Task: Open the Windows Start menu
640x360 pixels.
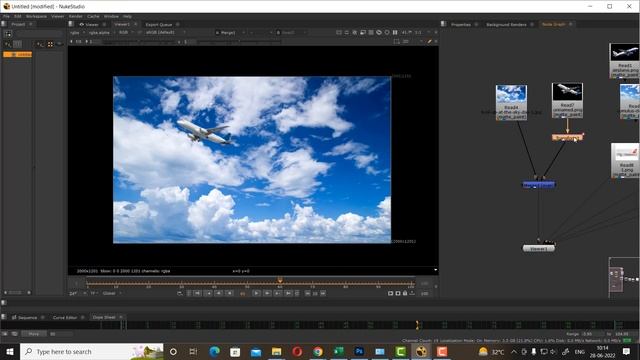Action: click(10, 351)
